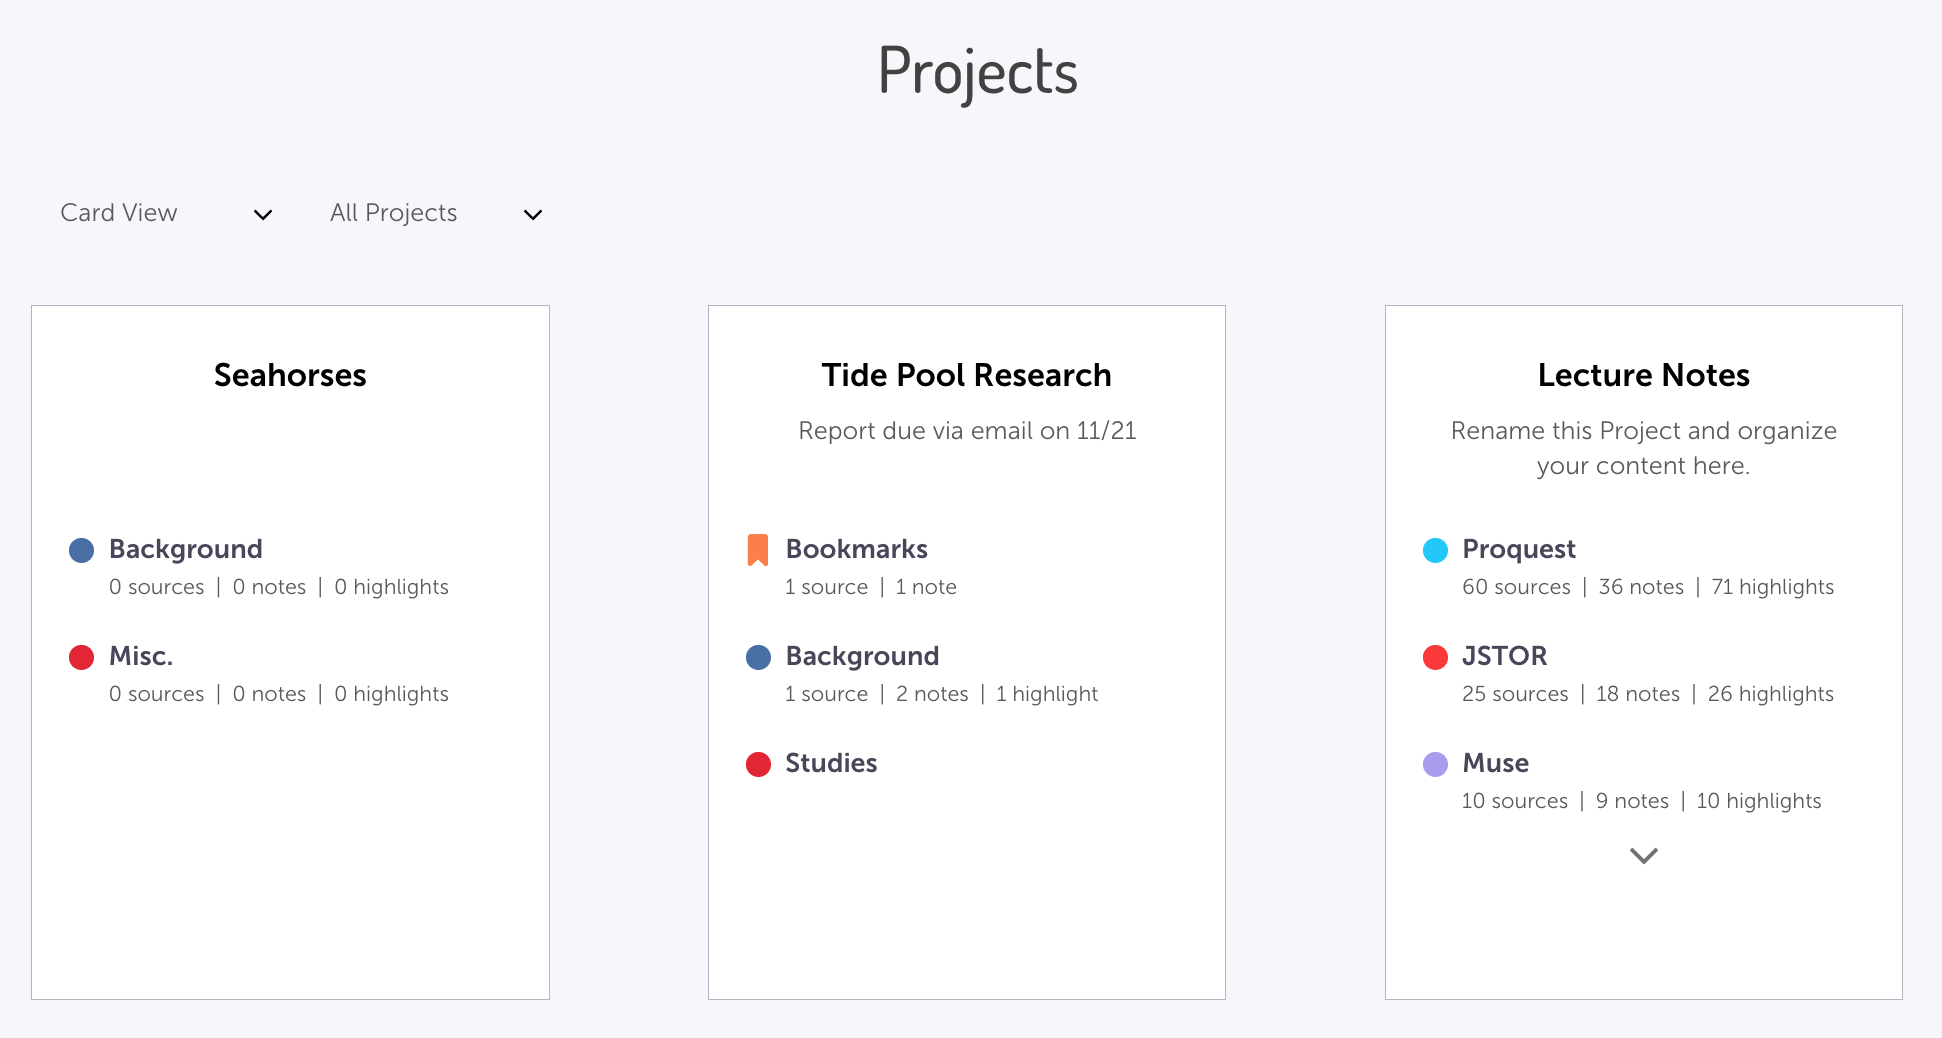Click '9 notes' under Muse
1942x1038 pixels.
coord(1632,801)
